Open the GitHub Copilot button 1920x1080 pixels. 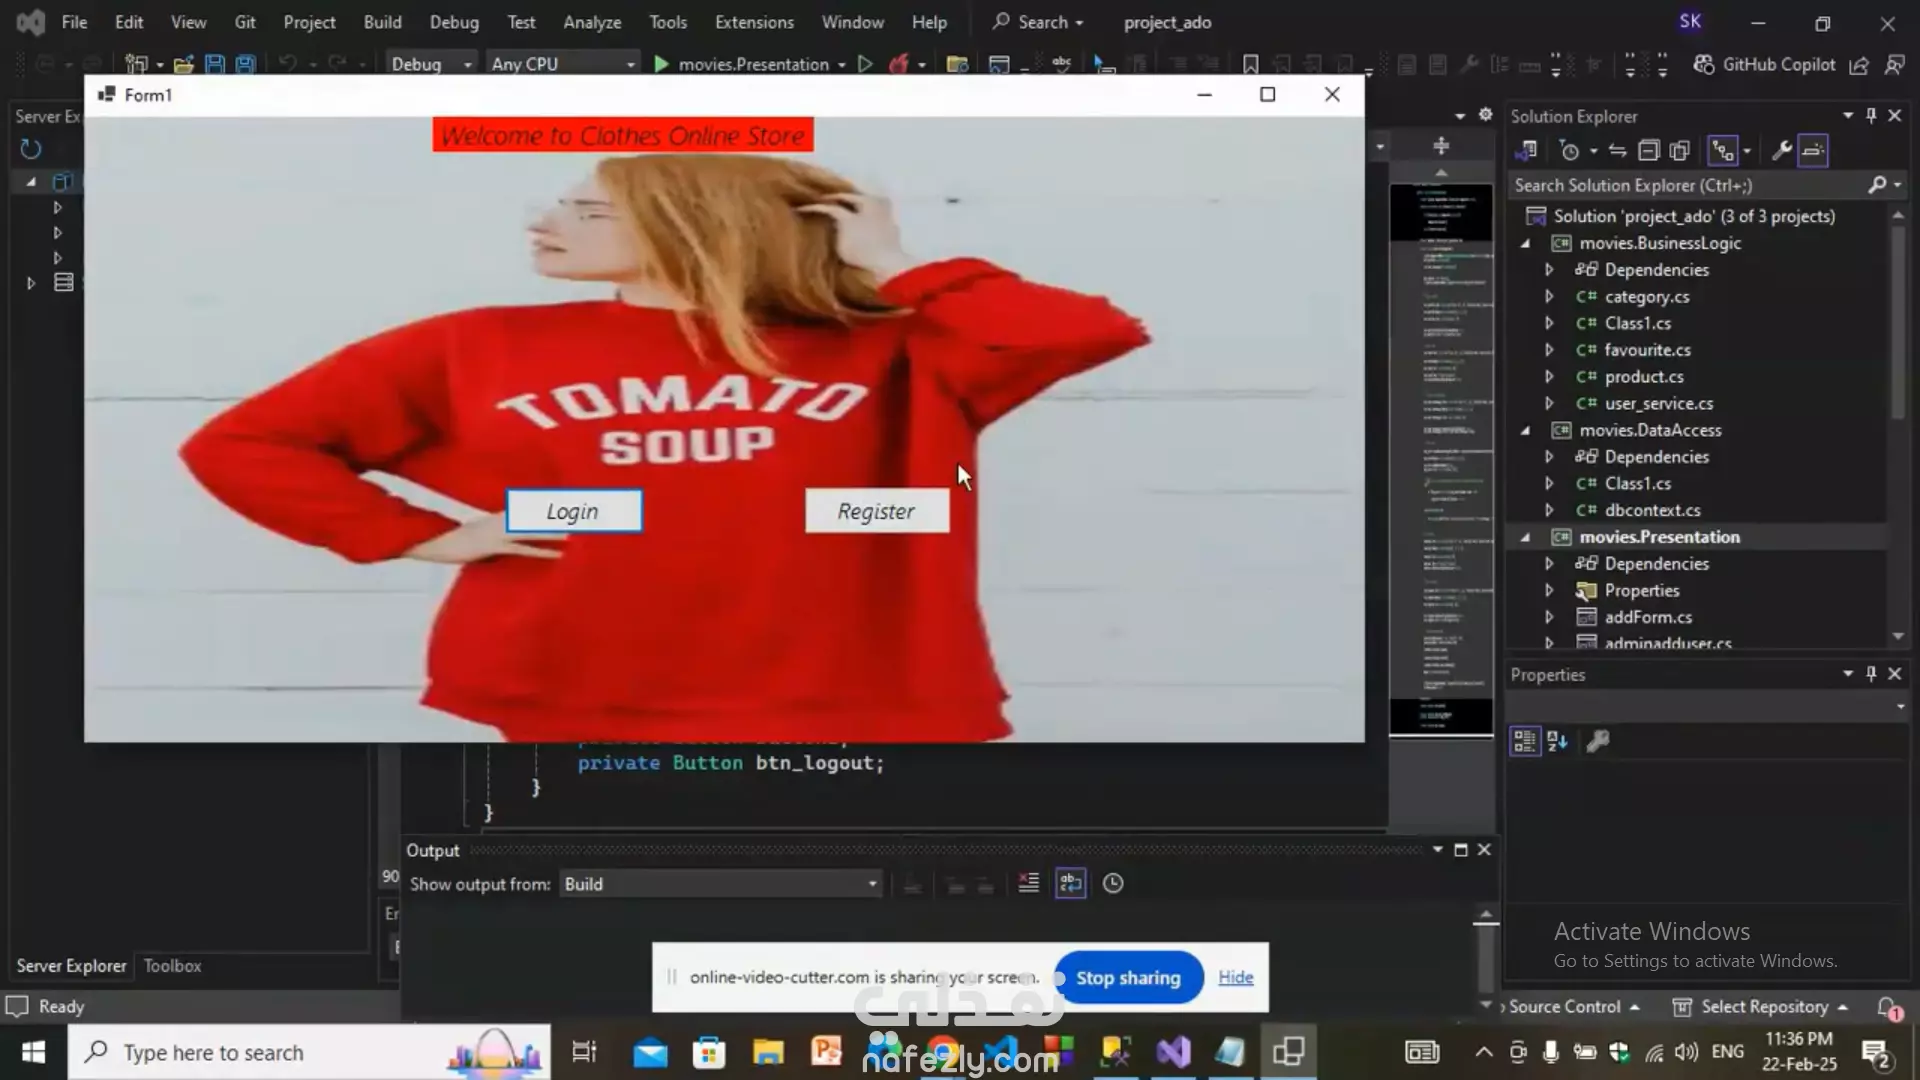click(1765, 64)
